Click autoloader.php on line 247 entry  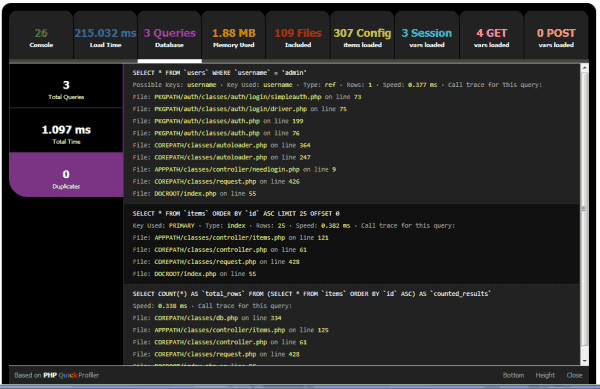[x=222, y=157]
